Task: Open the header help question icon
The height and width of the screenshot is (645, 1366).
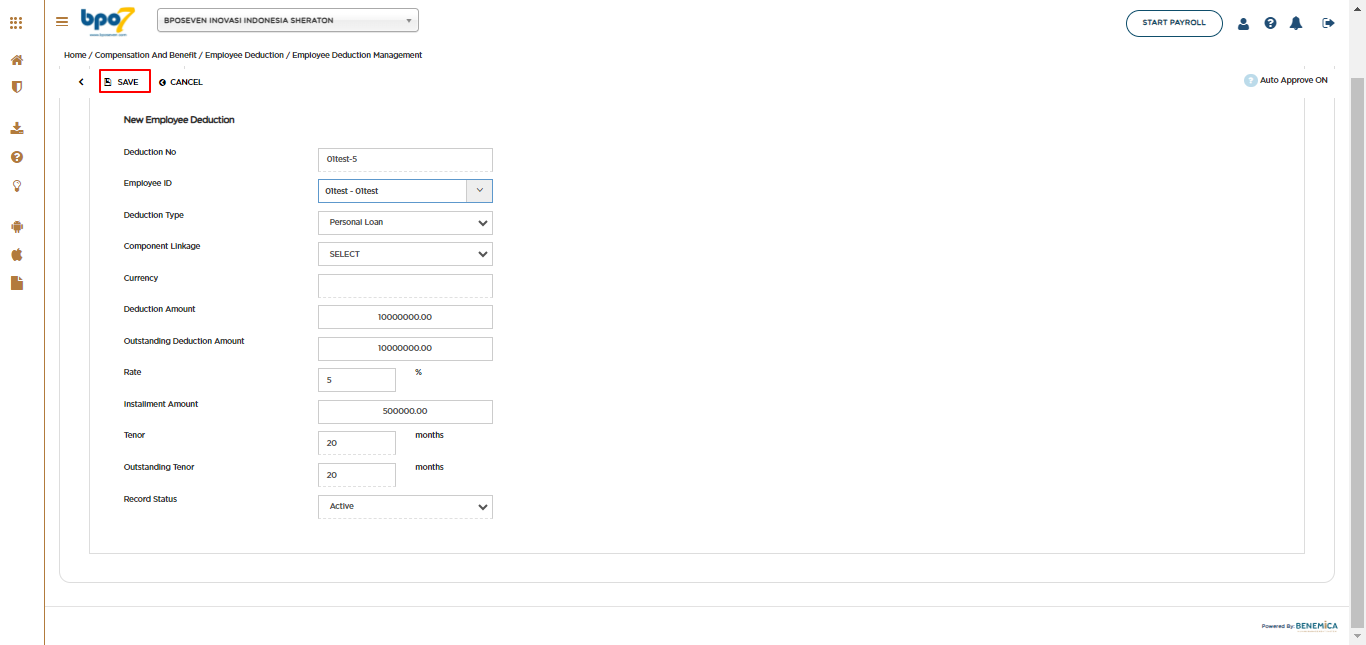Action: (x=1270, y=23)
